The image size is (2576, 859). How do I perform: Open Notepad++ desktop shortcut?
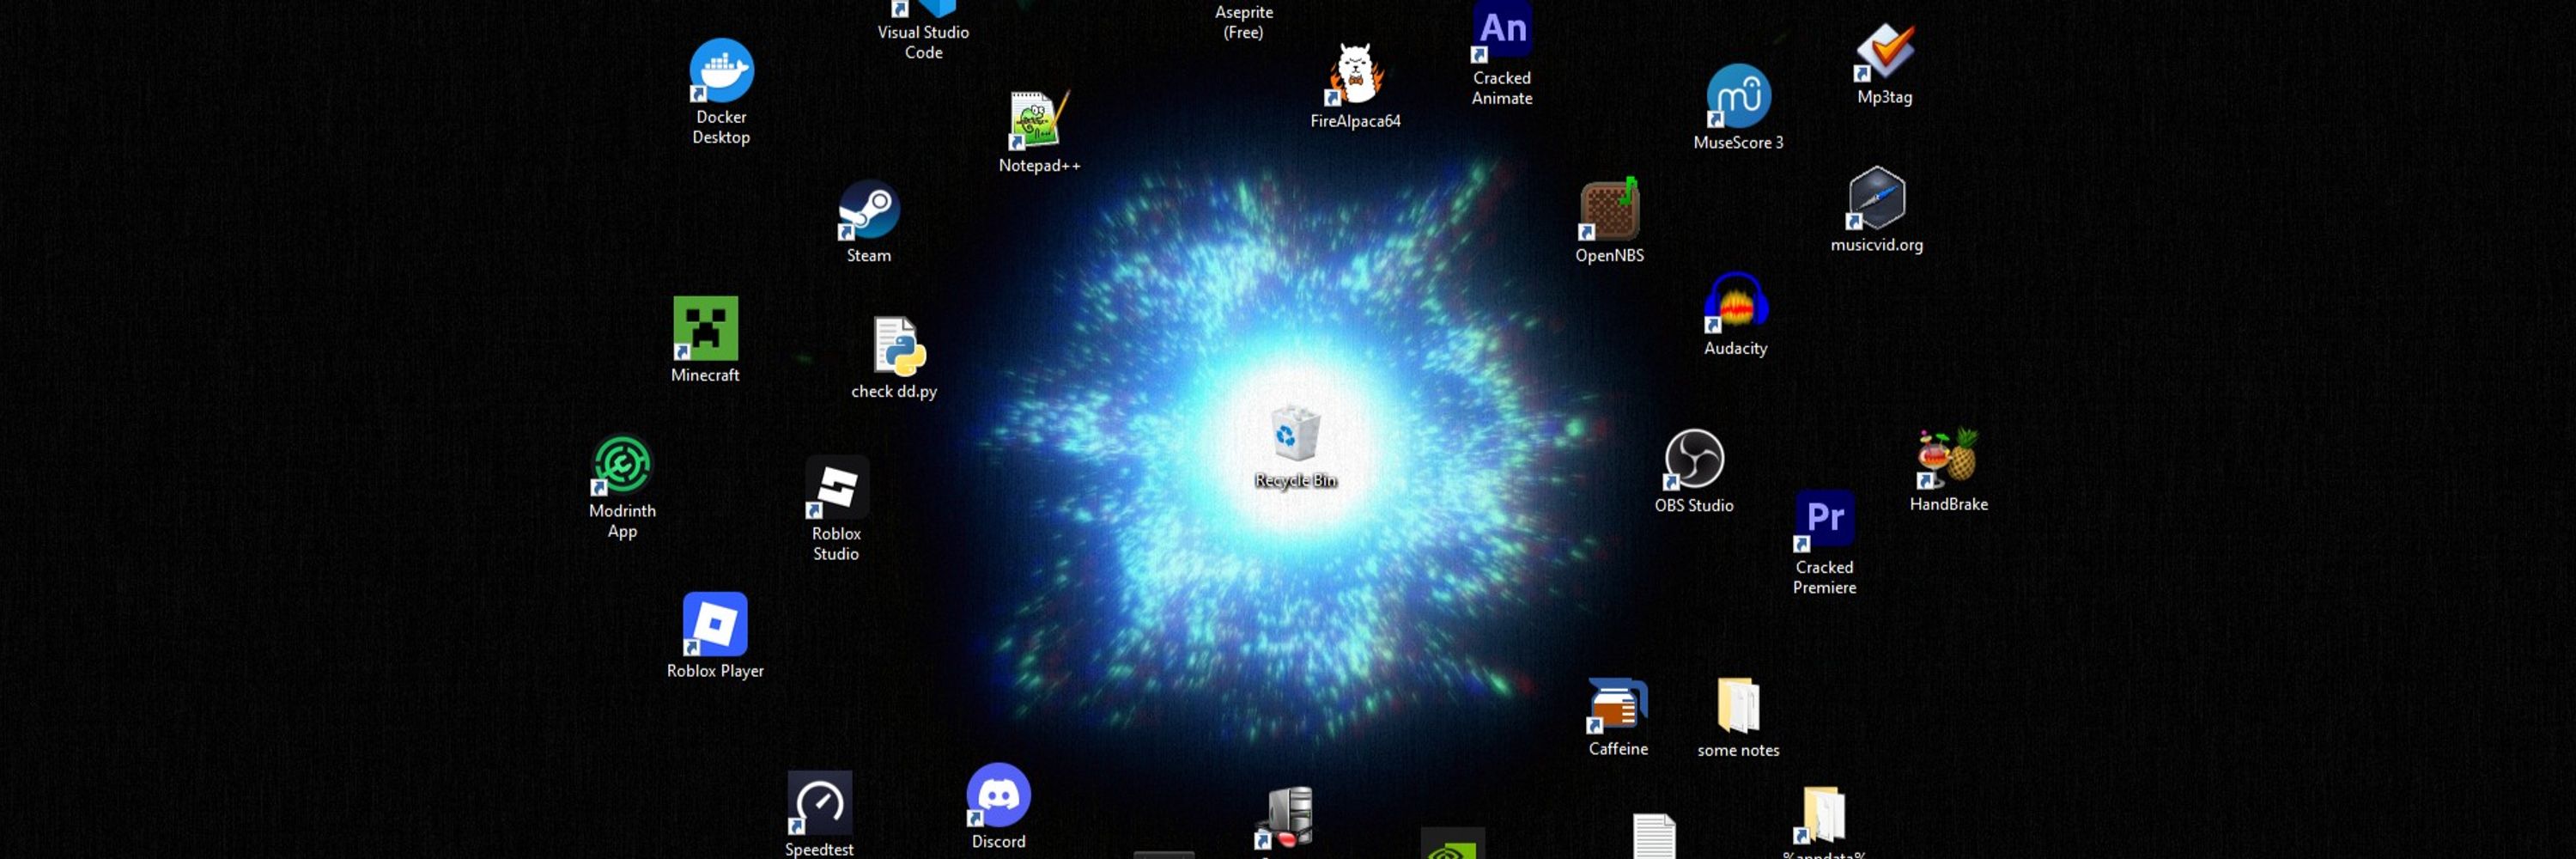pos(1039,120)
